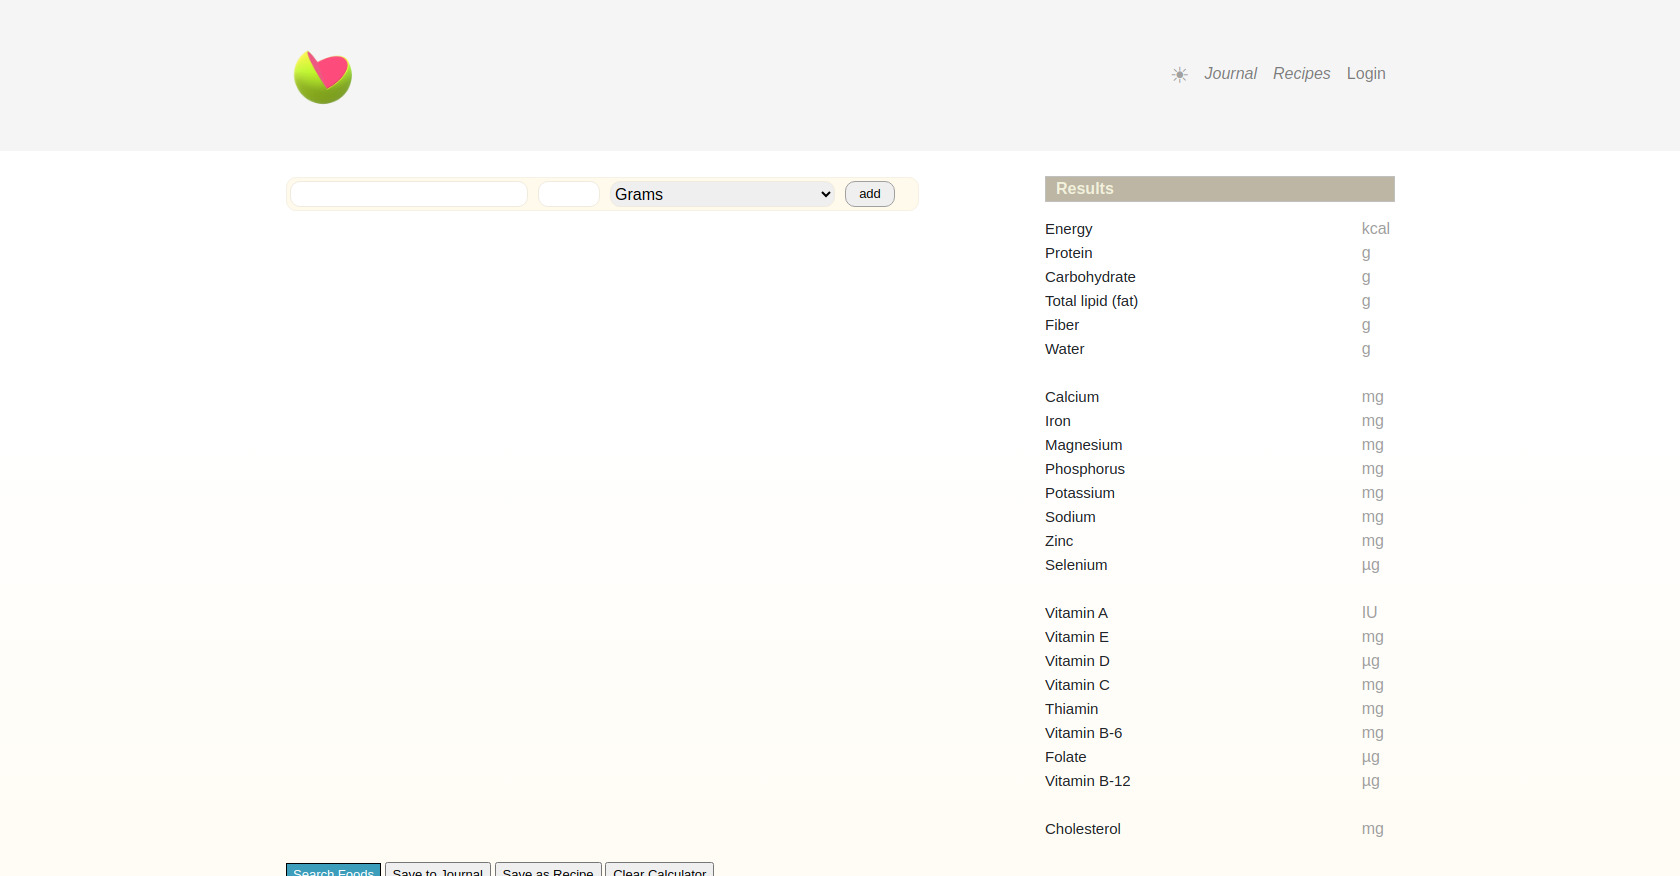Click the Login link
1680x876 pixels.
pyautogui.click(x=1365, y=74)
